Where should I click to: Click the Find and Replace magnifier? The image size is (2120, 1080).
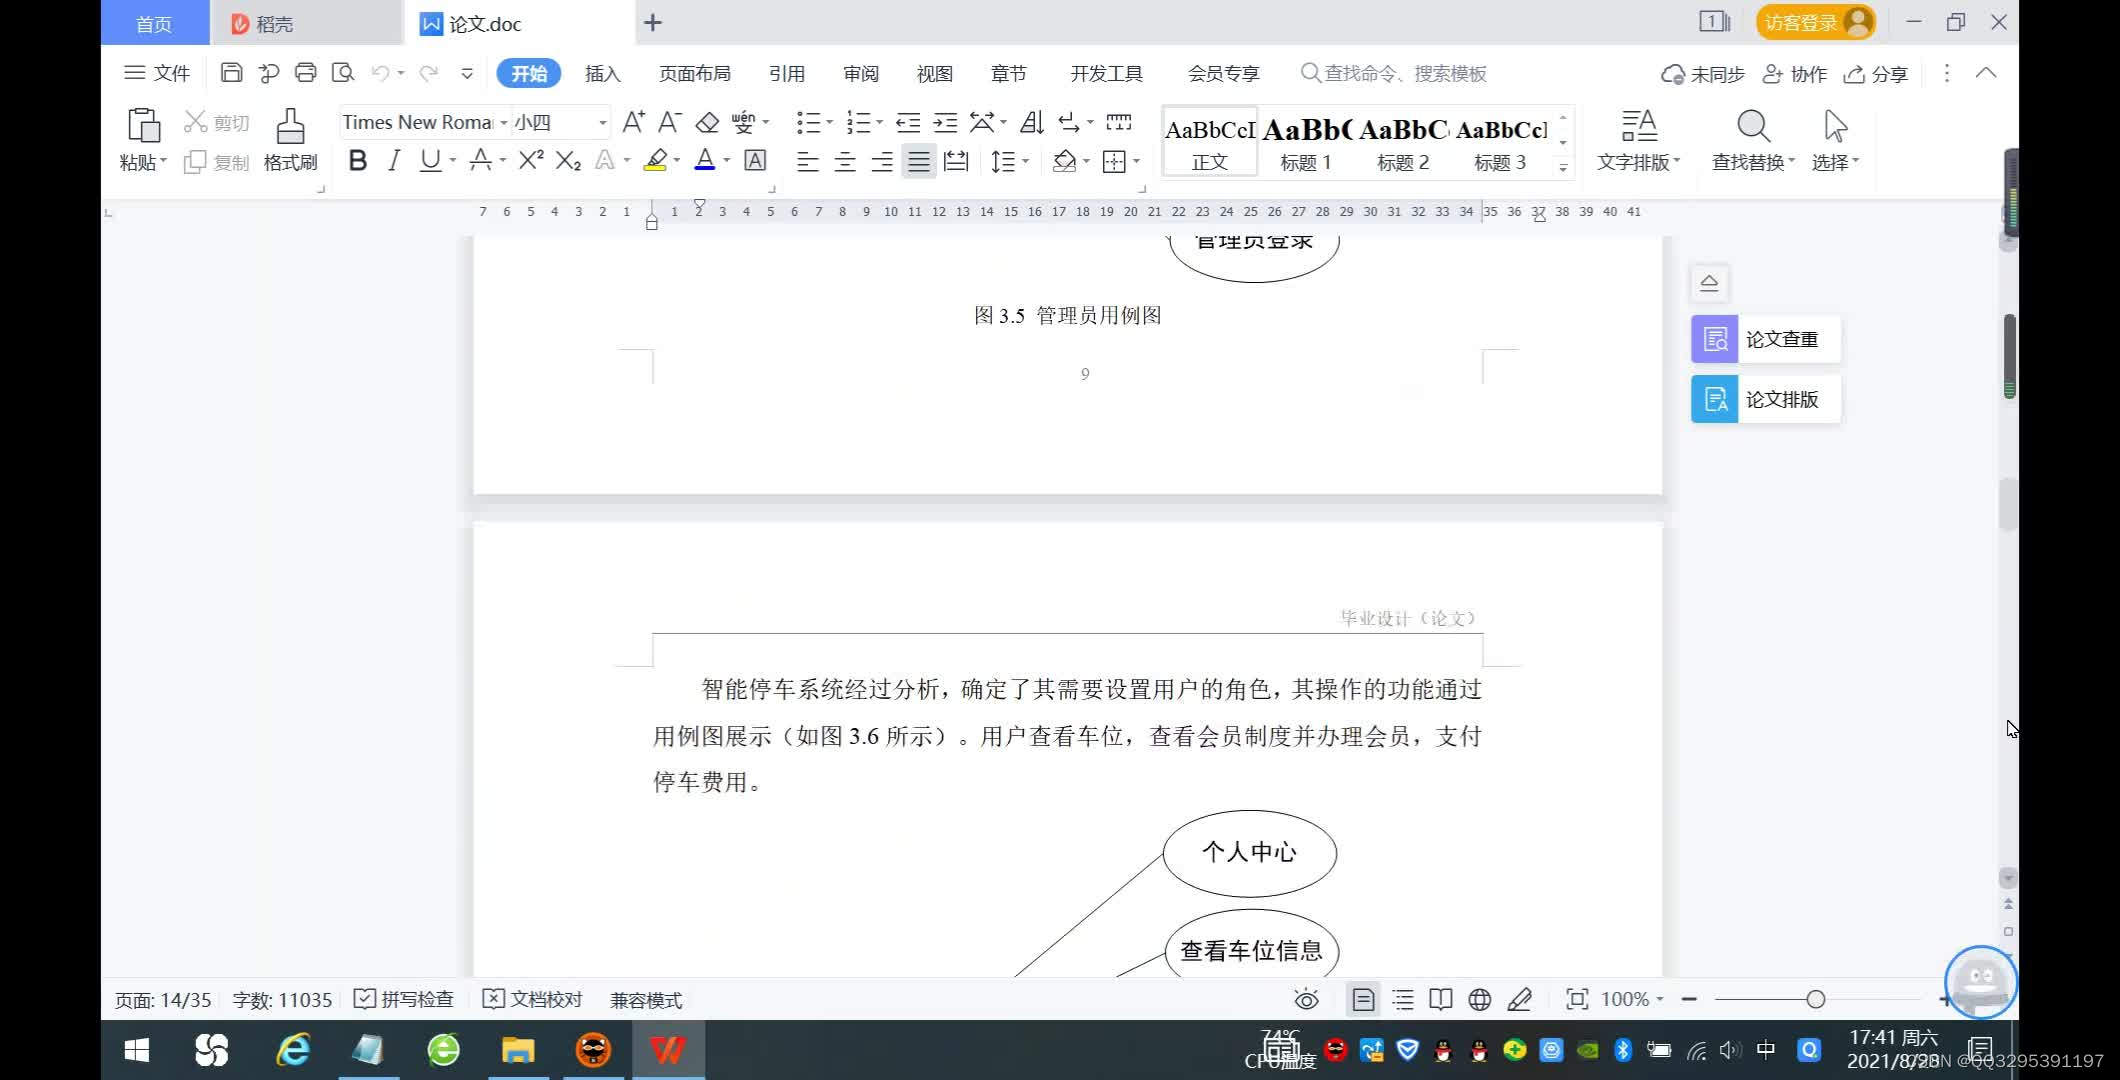(x=1753, y=126)
